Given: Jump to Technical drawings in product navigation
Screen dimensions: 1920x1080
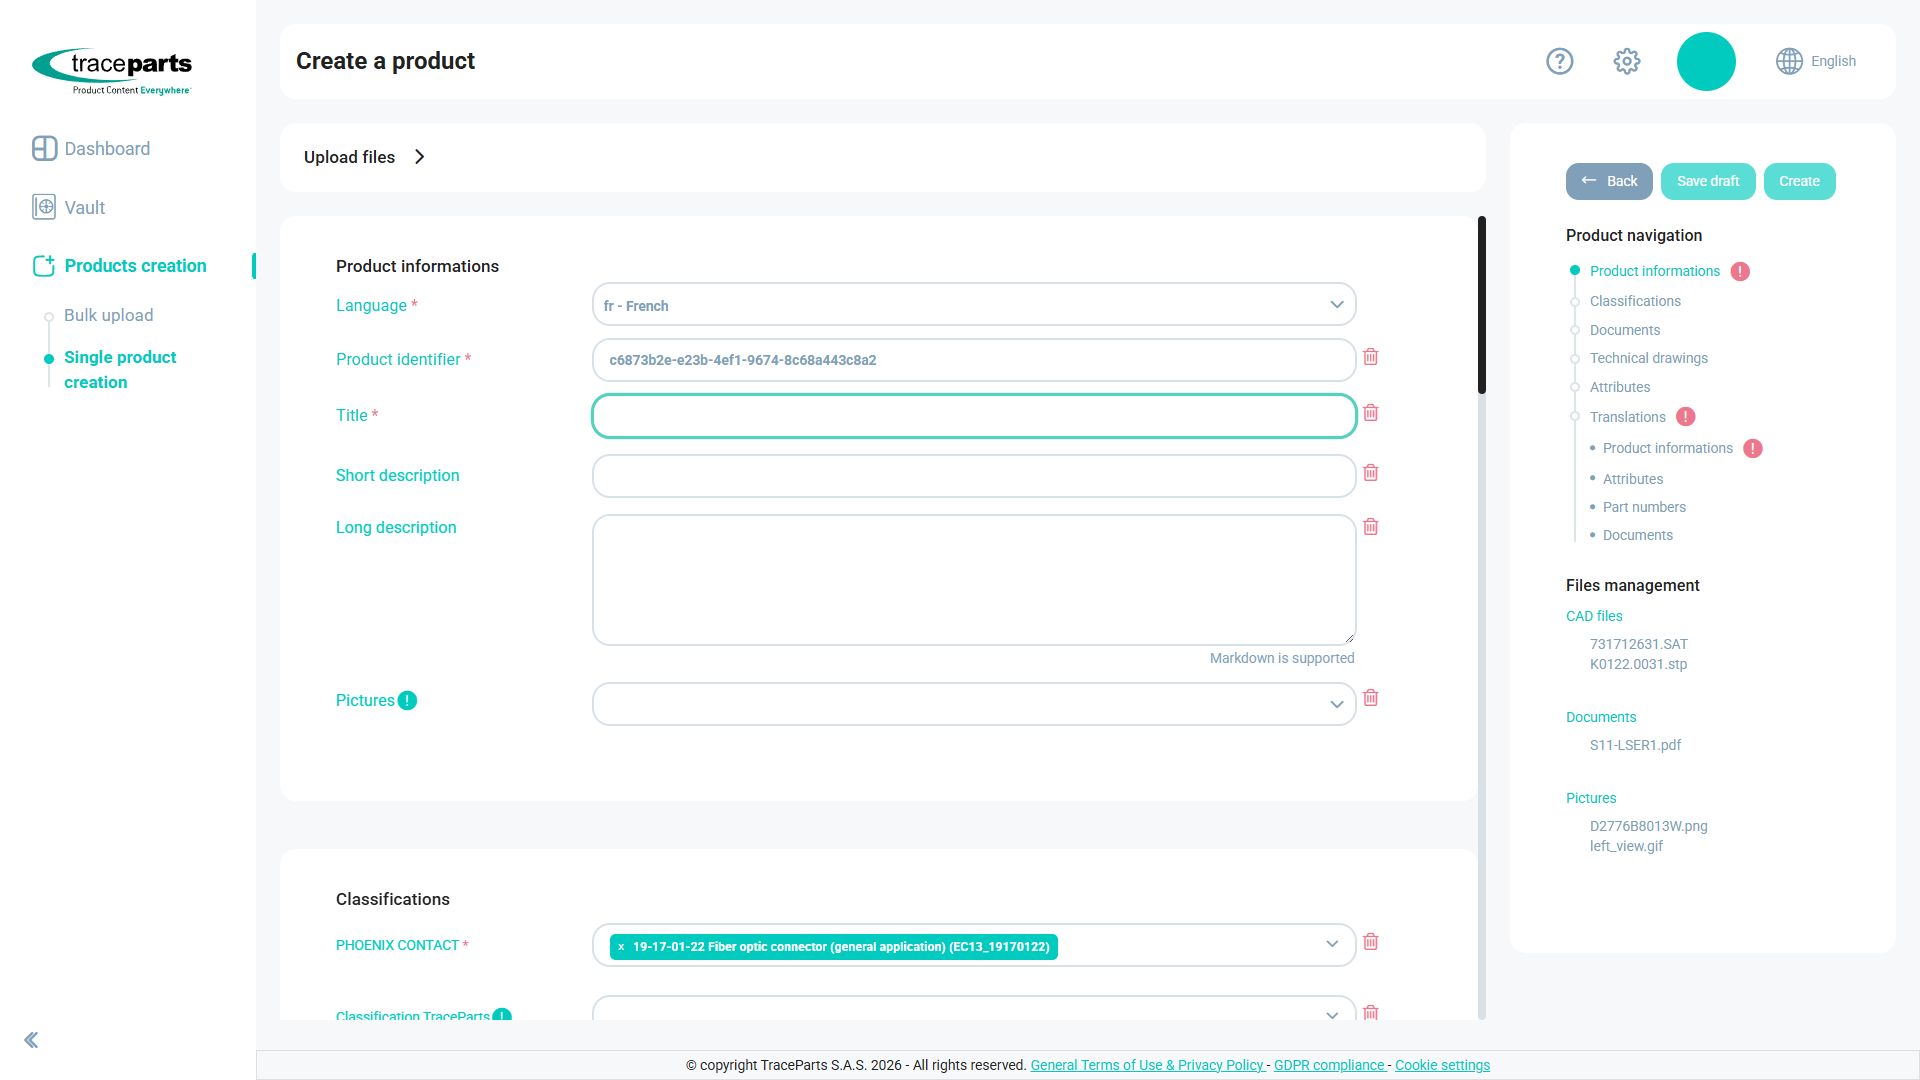Looking at the screenshot, I should [1648, 358].
